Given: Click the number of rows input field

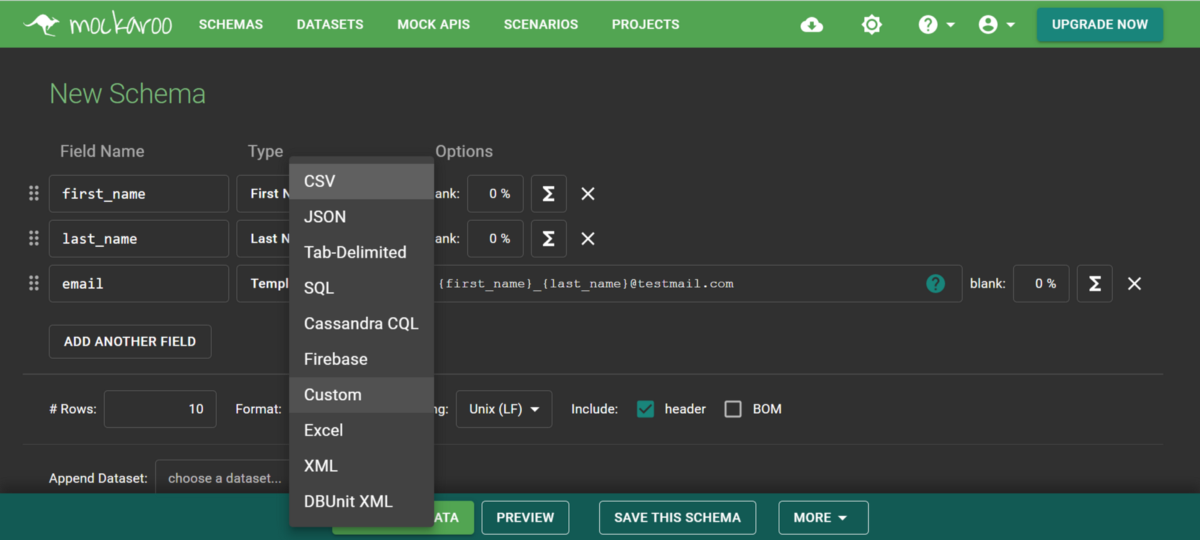Looking at the screenshot, I should click(x=160, y=409).
